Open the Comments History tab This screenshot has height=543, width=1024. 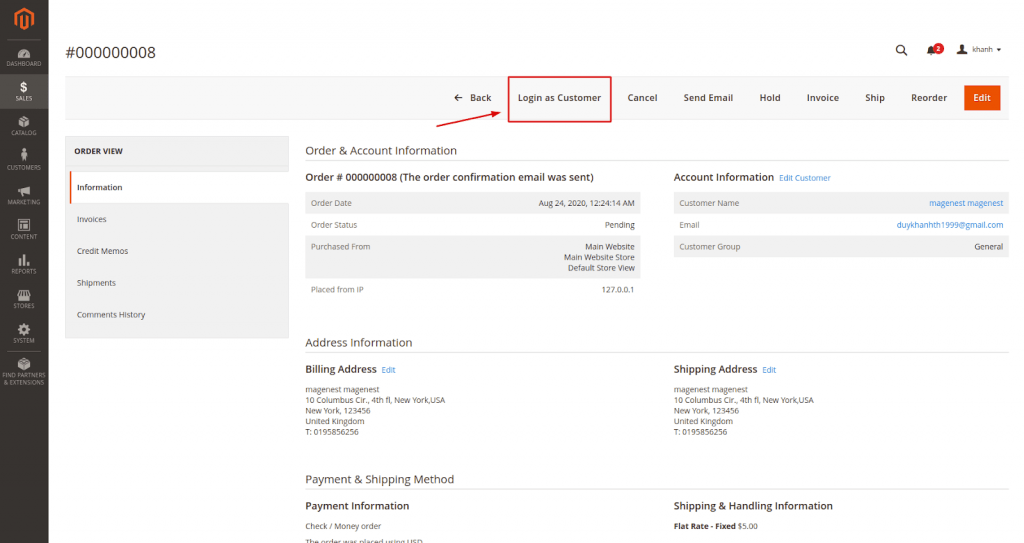[111, 315]
